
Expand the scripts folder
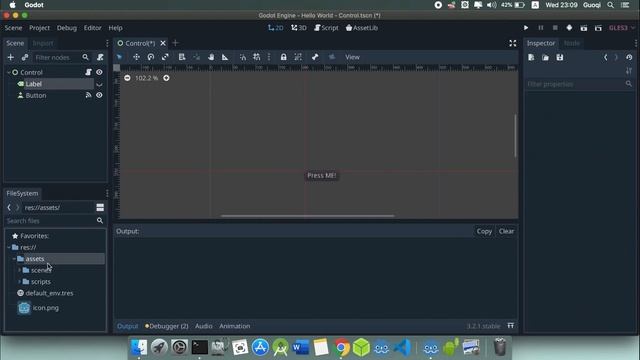point(20,282)
